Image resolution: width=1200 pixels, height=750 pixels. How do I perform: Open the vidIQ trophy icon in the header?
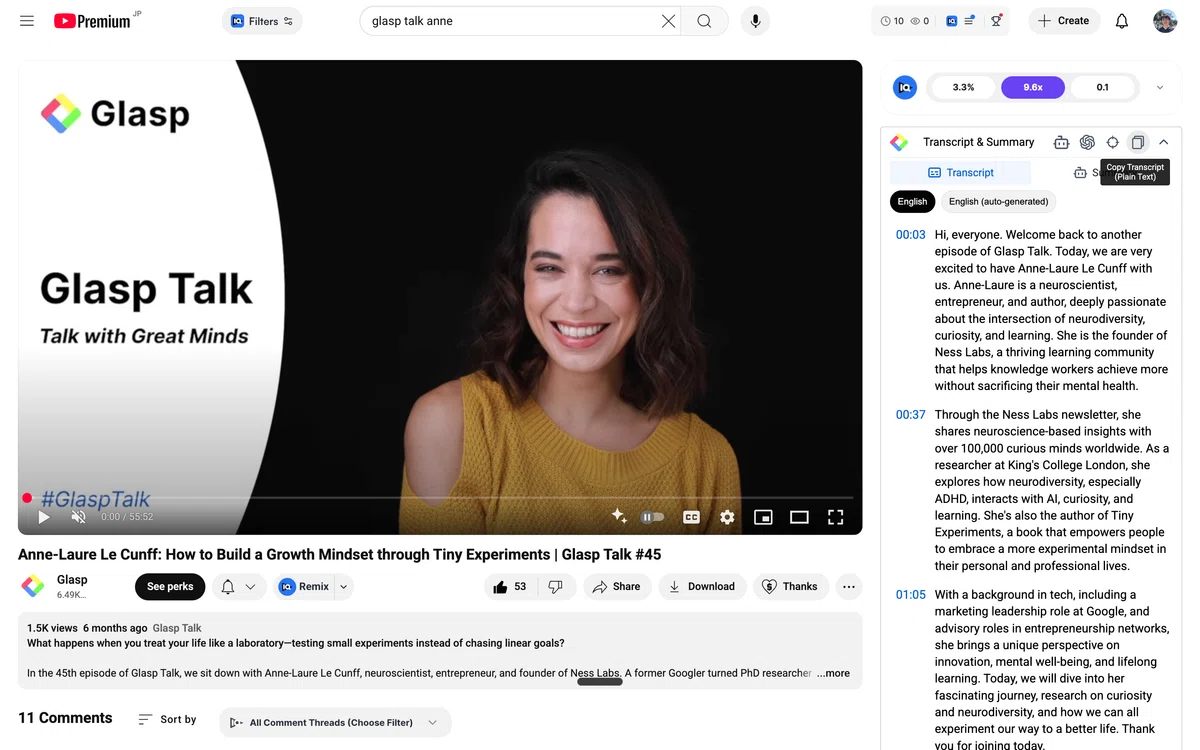click(x=996, y=21)
